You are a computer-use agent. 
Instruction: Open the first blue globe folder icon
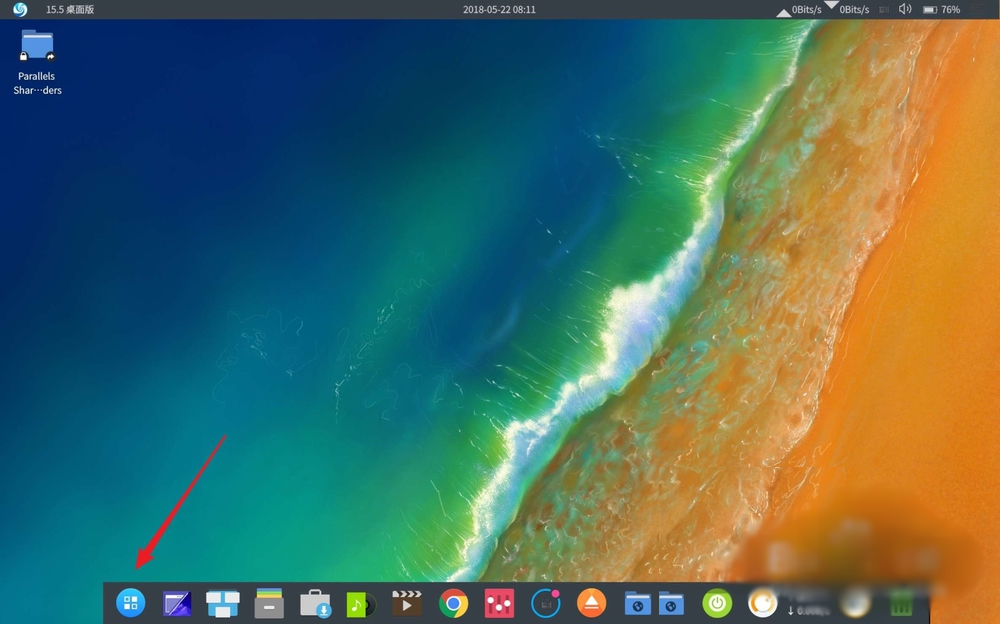coord(637,603)
